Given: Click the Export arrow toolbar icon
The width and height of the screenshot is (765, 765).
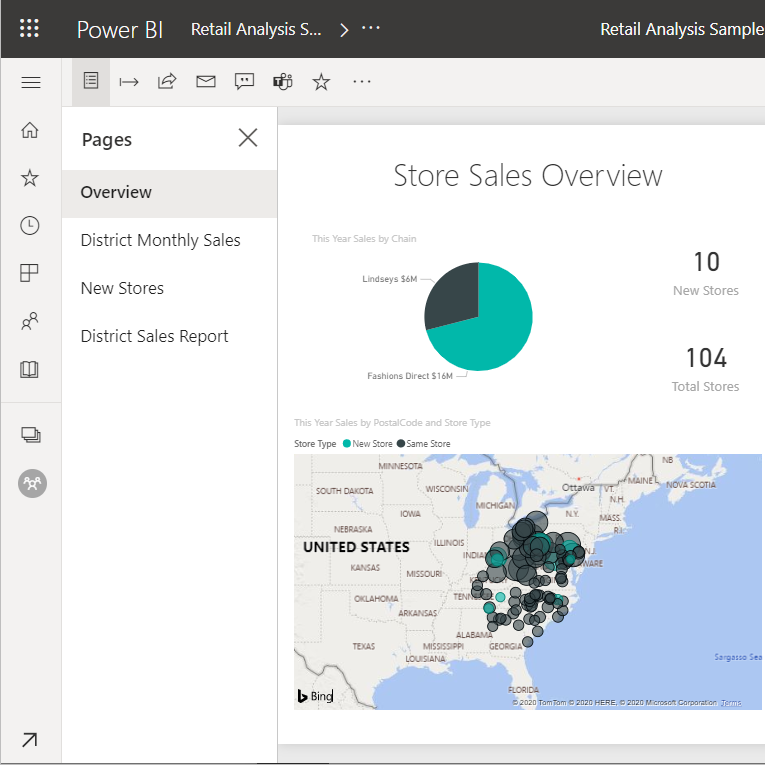Looking at the screenshot, I should [x=129, y=82].
